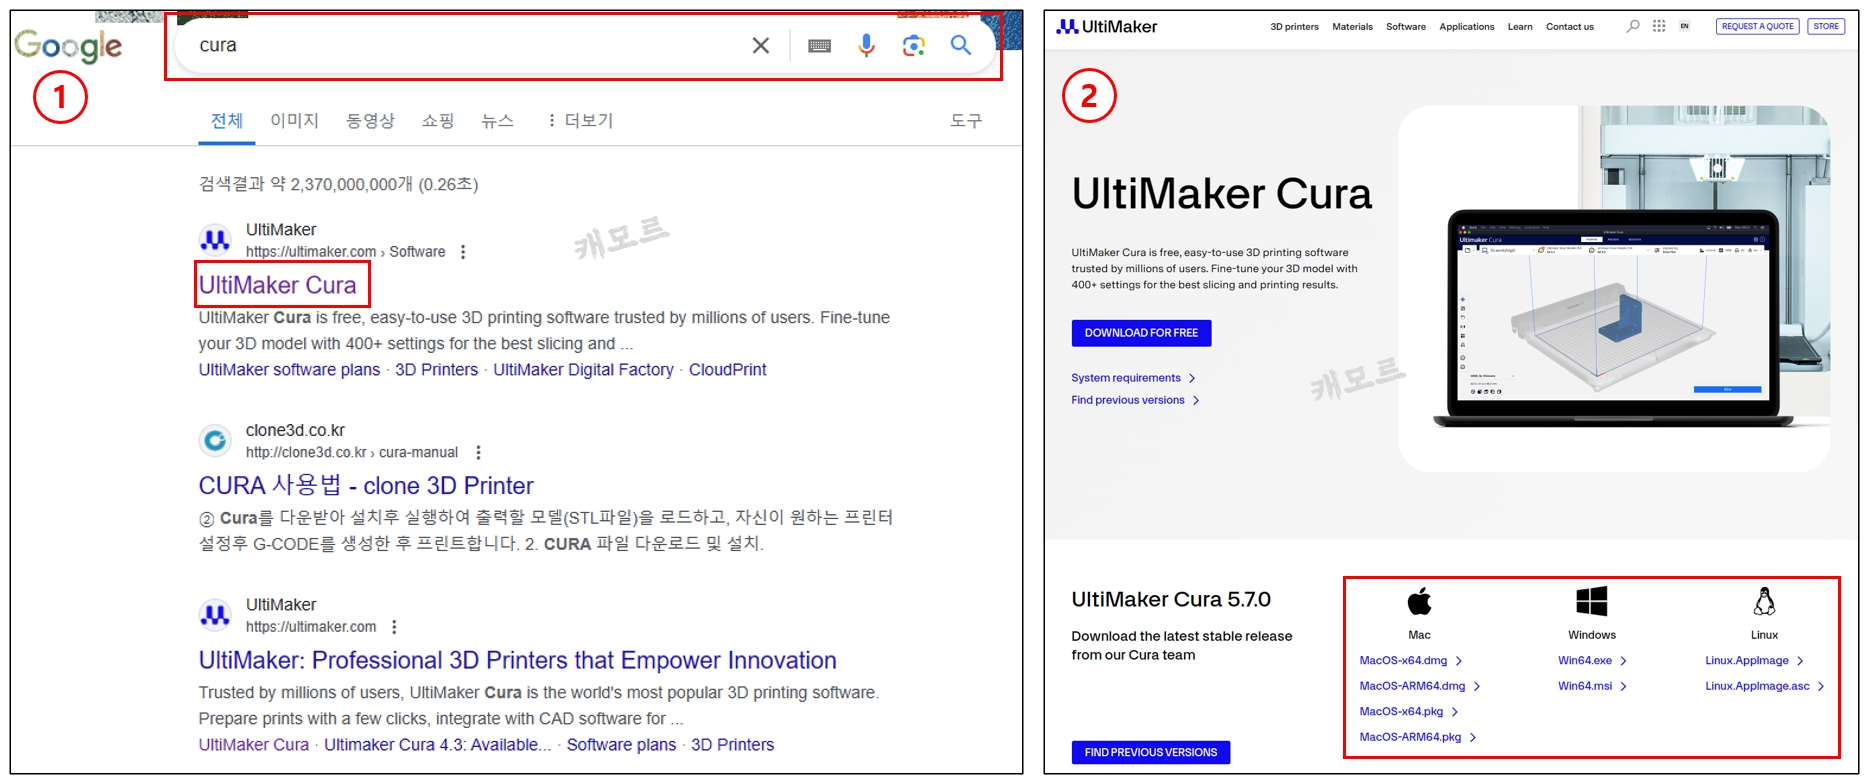Image resolution: width=1871 pixels, height=784 pixels.
Task: Switch to the 이미지 tab
Action: tap(294, 121)
